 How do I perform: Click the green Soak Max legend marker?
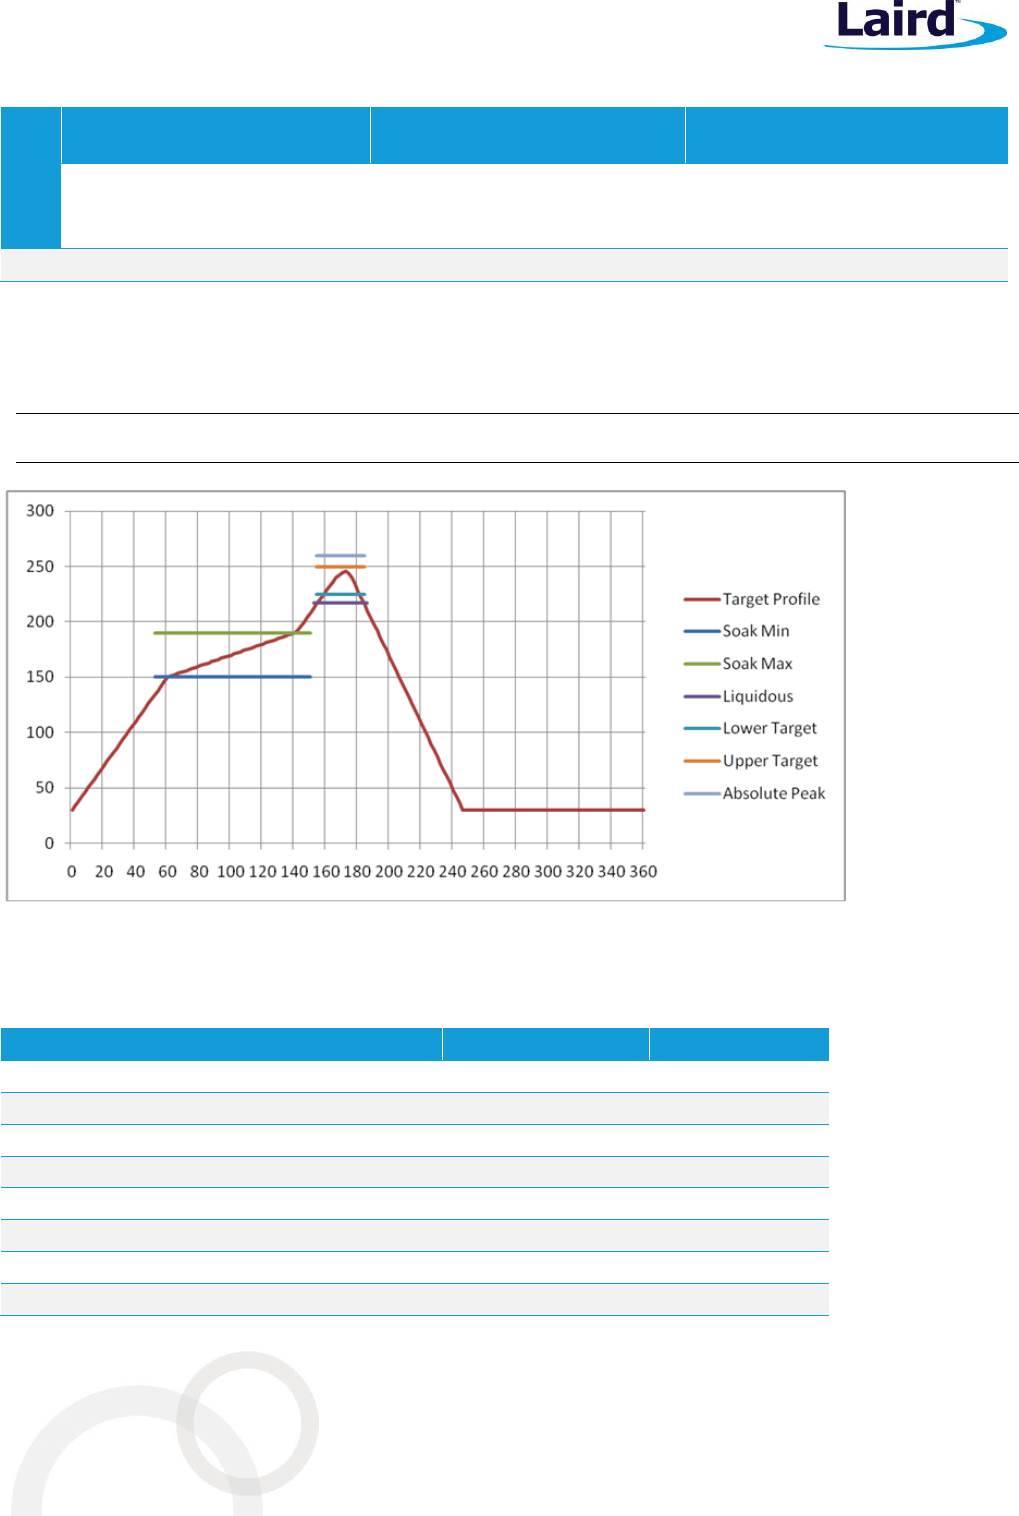point(702,664)
